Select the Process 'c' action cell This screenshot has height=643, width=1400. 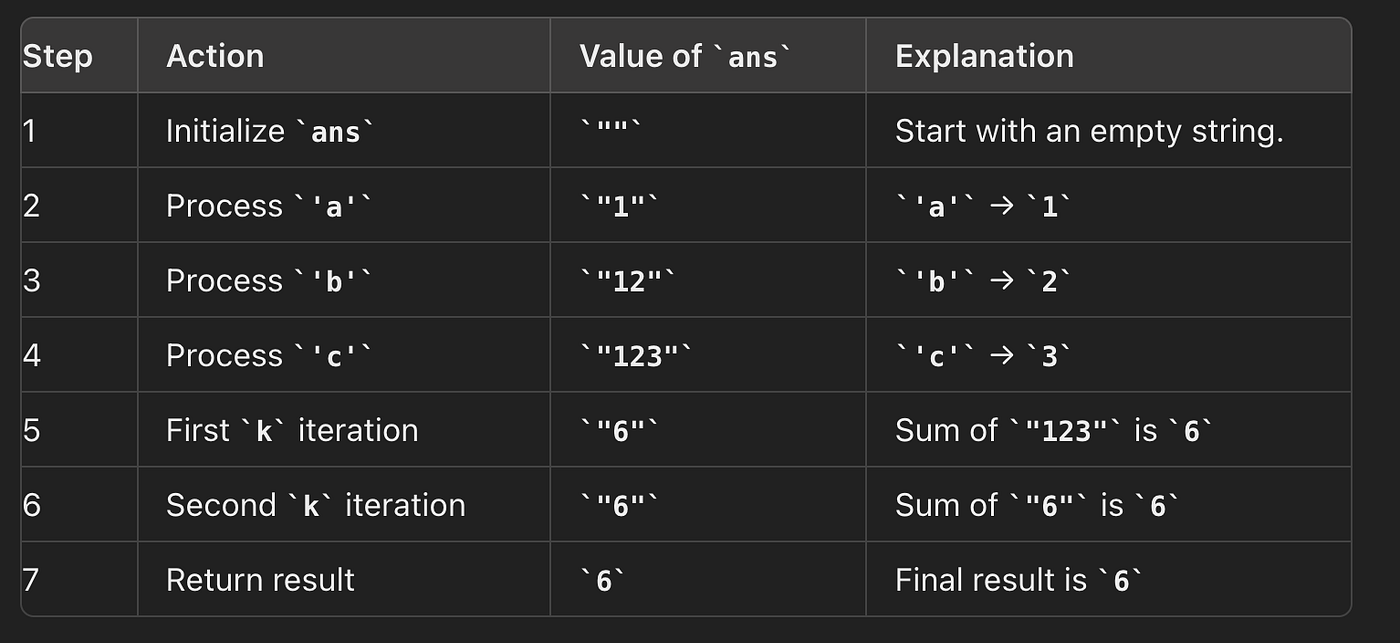coord(268,356)
